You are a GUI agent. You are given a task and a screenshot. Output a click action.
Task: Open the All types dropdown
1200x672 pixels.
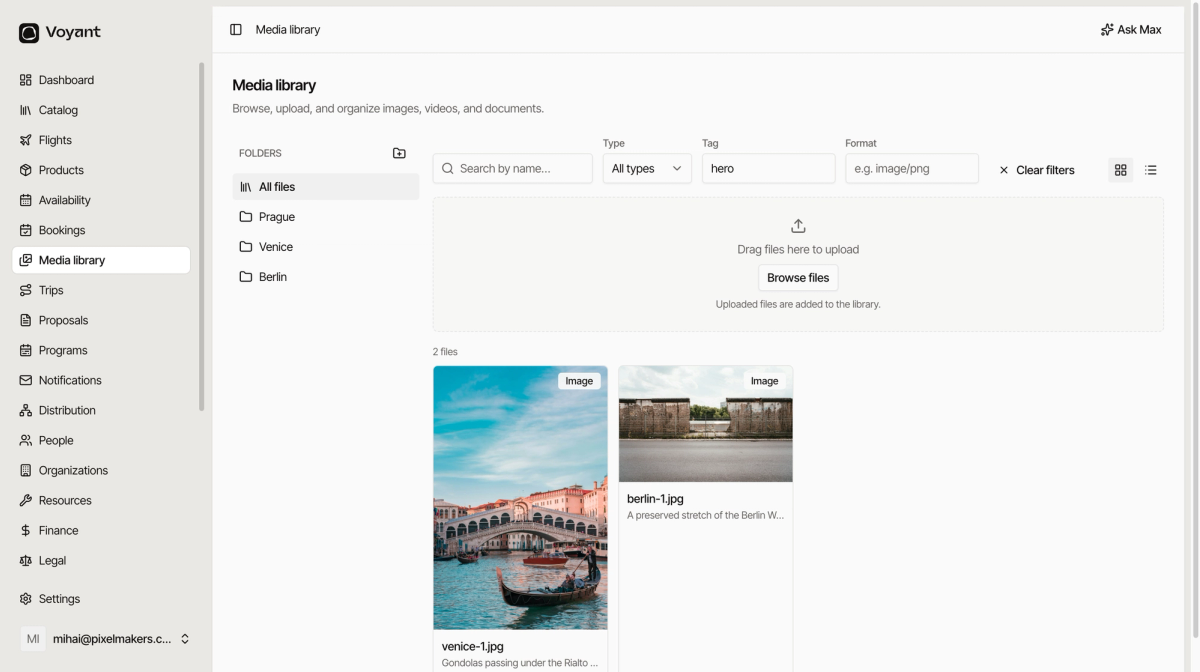pos(647,169)
